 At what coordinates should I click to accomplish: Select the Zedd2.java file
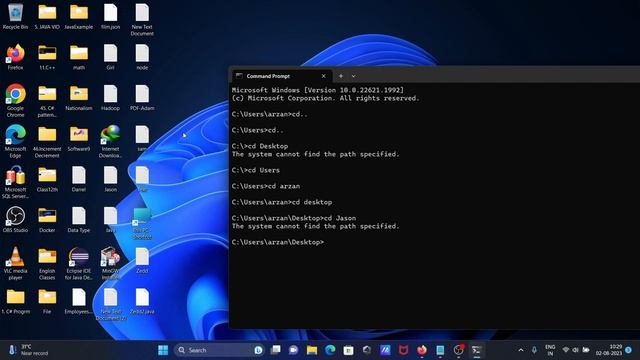coord(142,301)
